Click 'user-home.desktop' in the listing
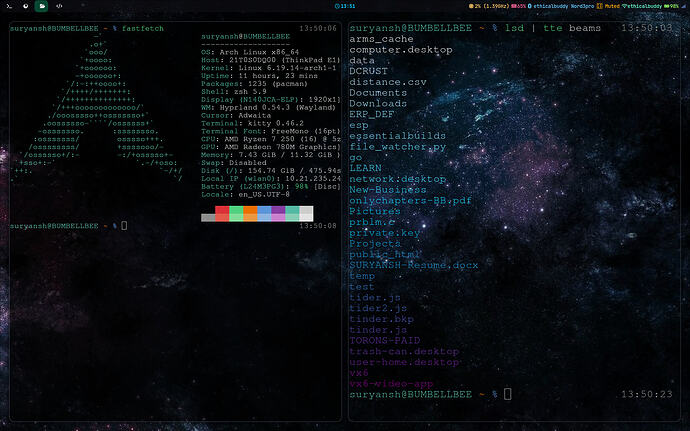This screenshot has width=690, height=431. 404,362
